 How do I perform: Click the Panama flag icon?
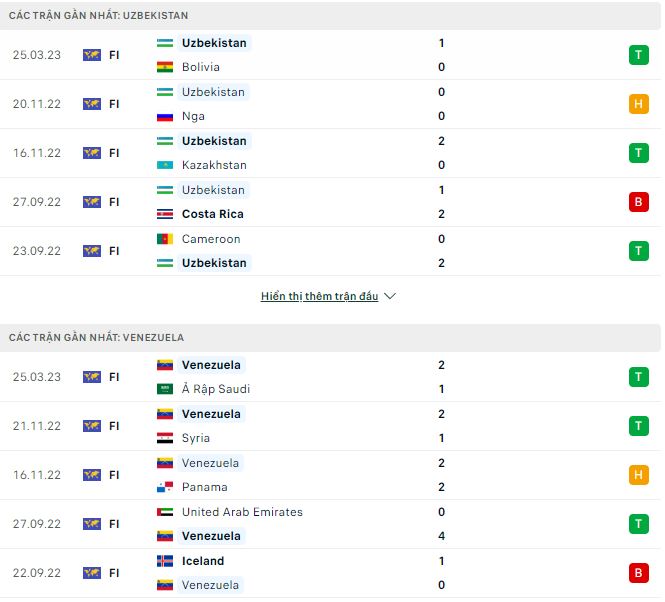(165, 487)
